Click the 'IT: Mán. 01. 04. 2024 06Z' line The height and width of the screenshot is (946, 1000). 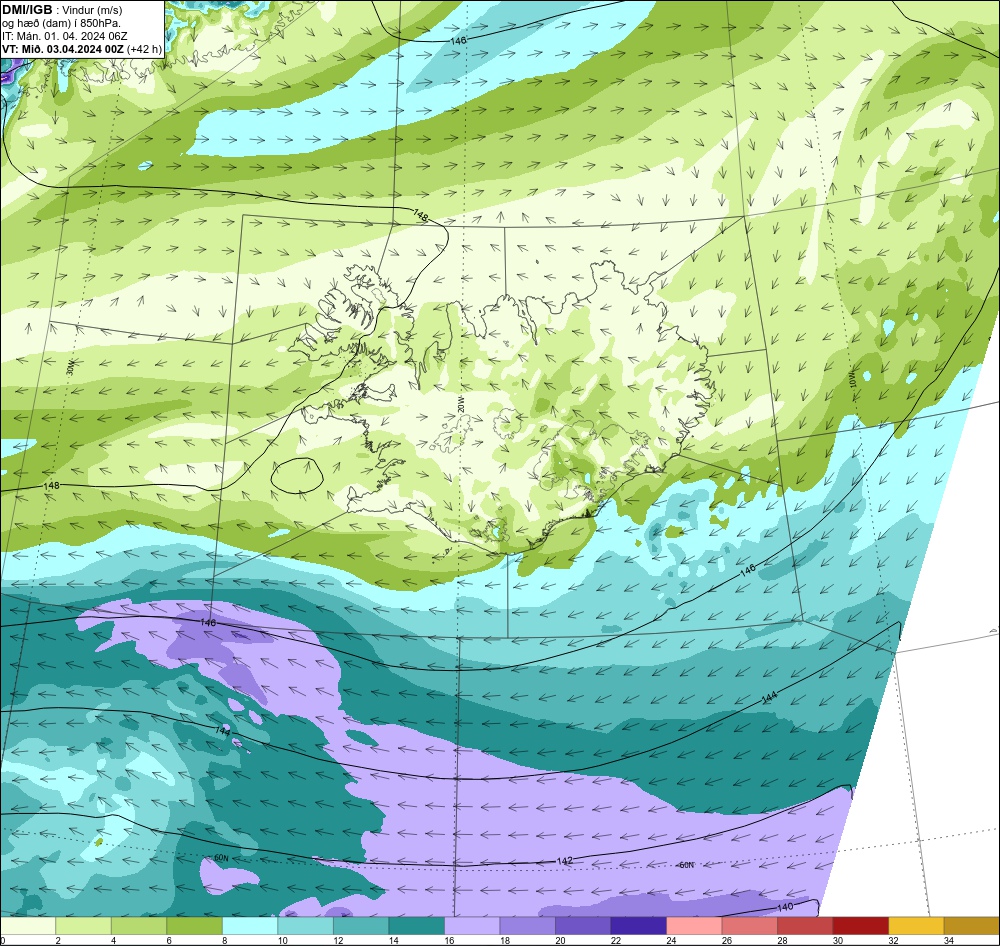click(64, 36)
